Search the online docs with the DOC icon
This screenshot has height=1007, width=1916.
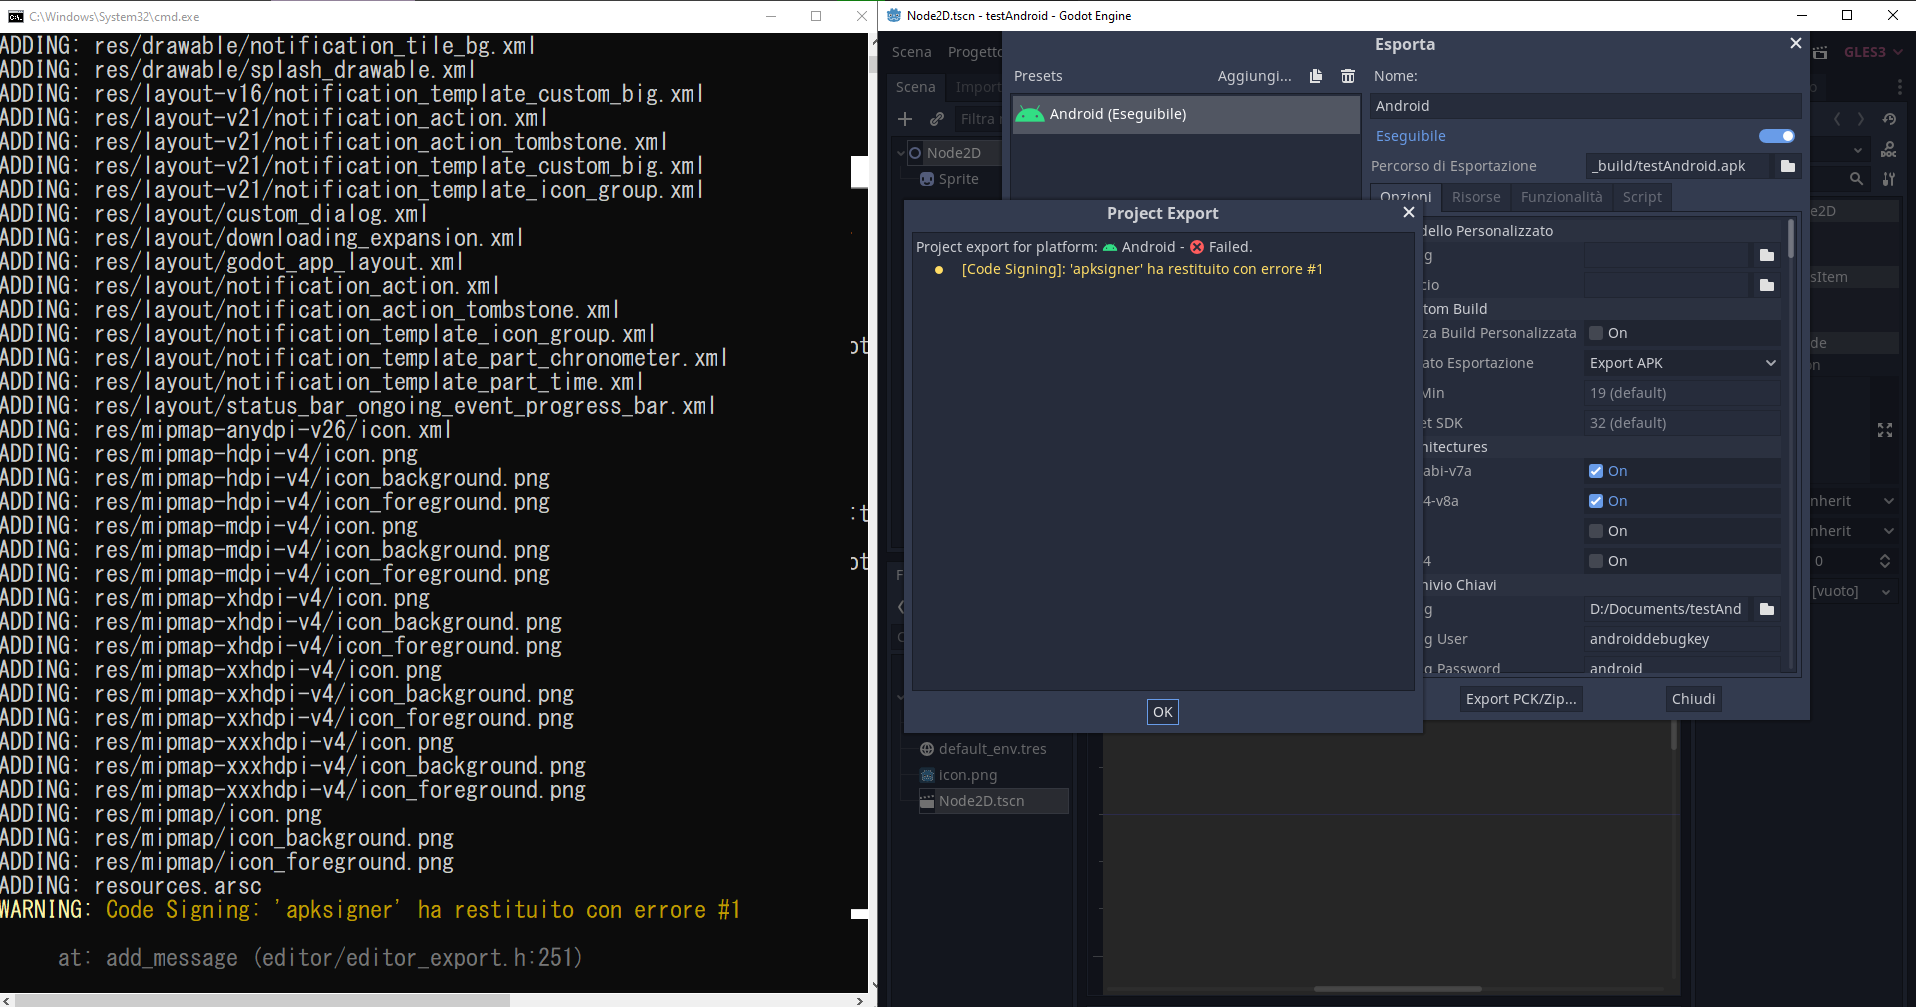click(x=1889, y=150)
